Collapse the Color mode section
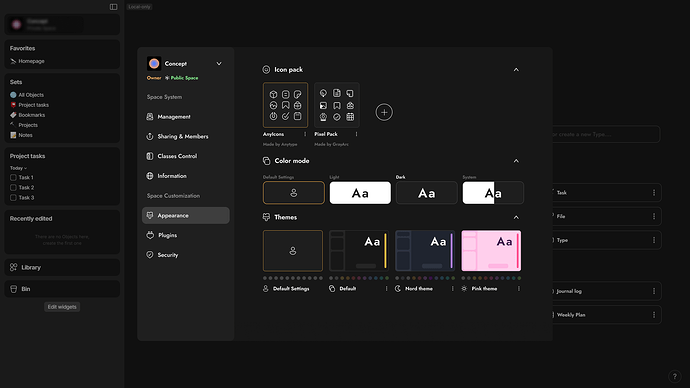The image size is (690, 388). coord(516,161)
